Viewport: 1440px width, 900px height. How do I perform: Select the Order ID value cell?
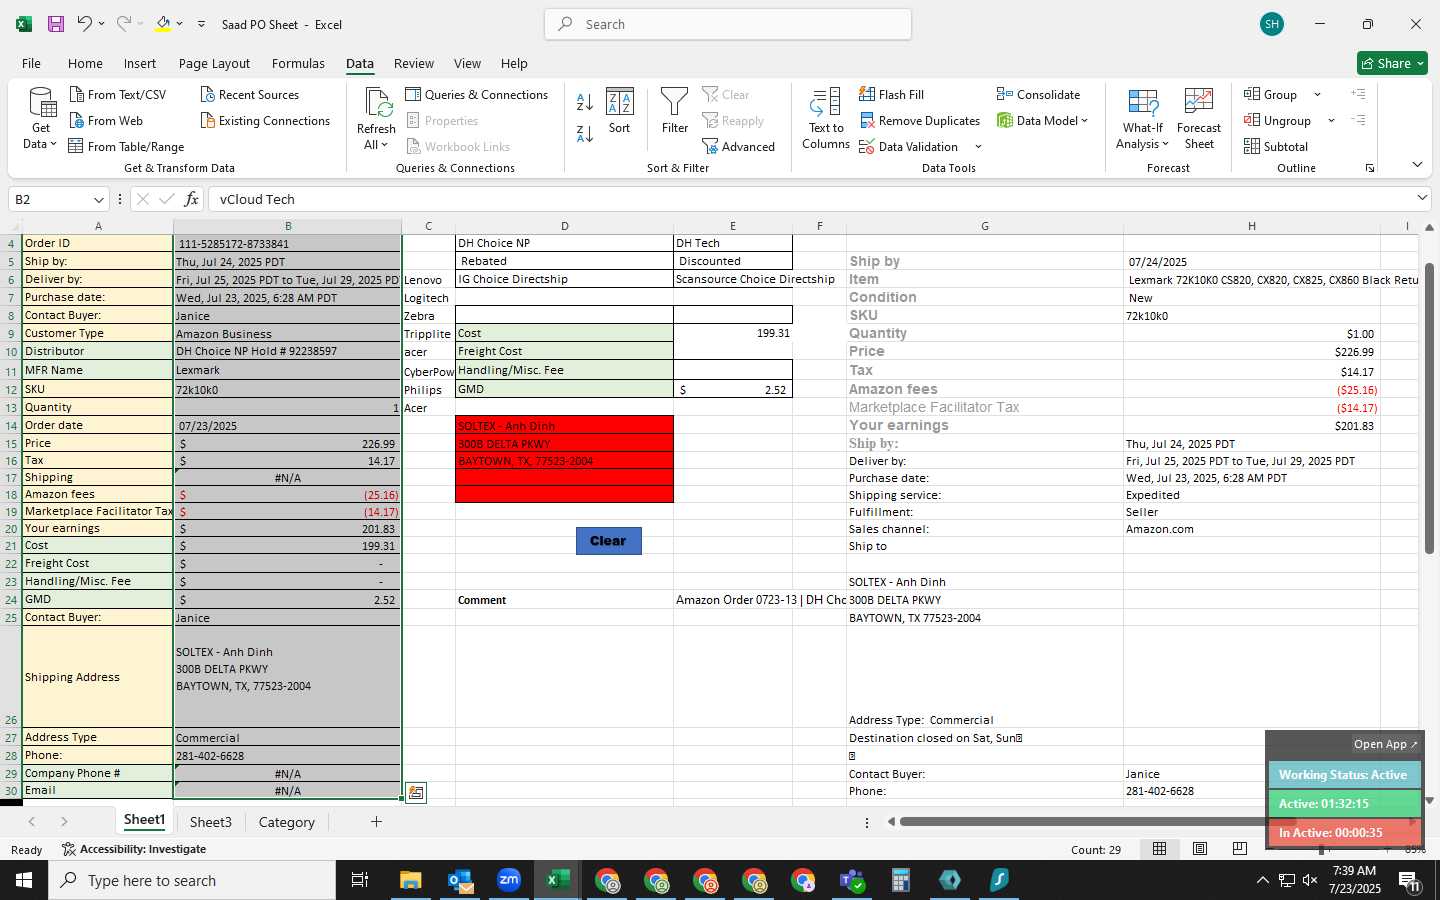click(287, 243)
